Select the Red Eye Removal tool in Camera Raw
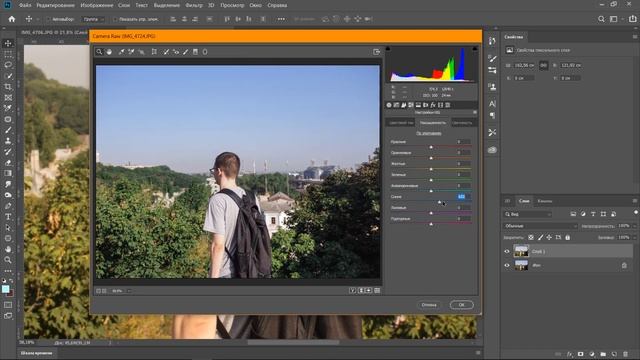Image resolution: width=640 pixels, height=360 pixels. 176,52
